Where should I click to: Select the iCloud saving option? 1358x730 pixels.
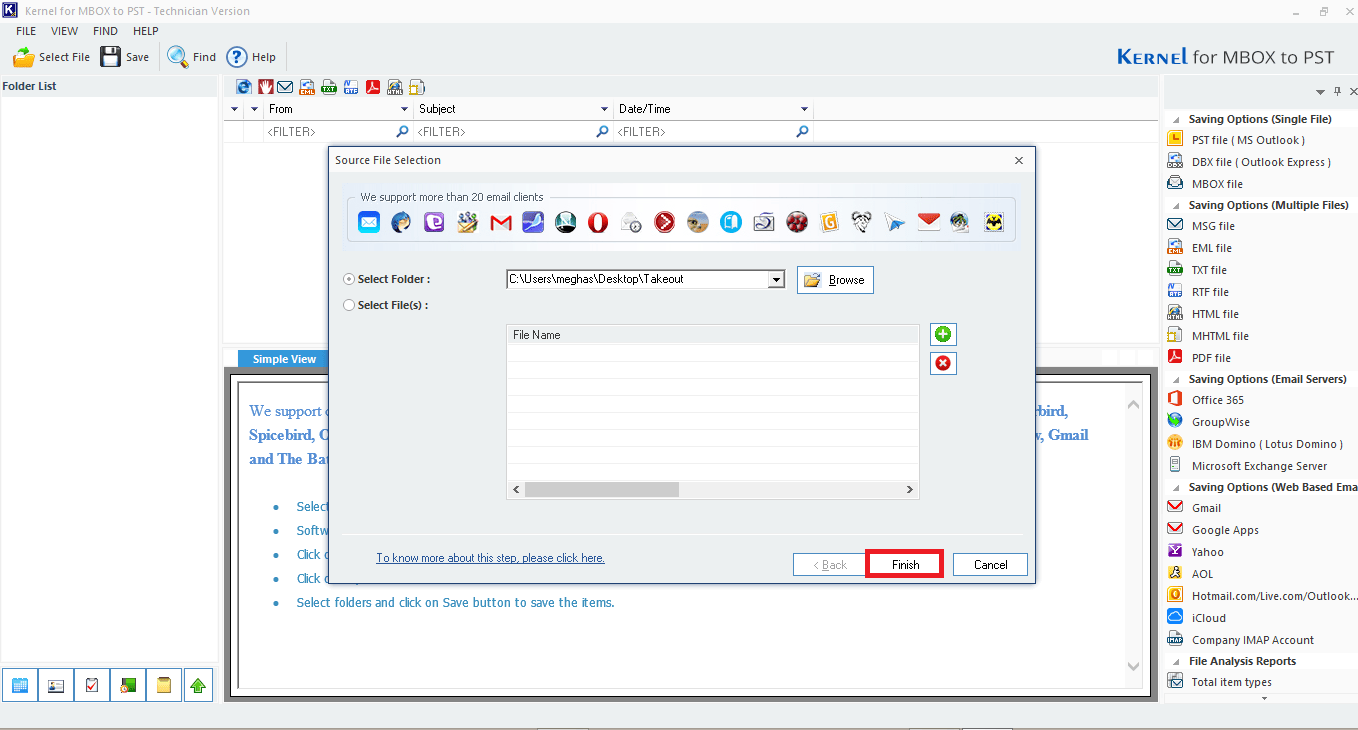(1196, 618)
